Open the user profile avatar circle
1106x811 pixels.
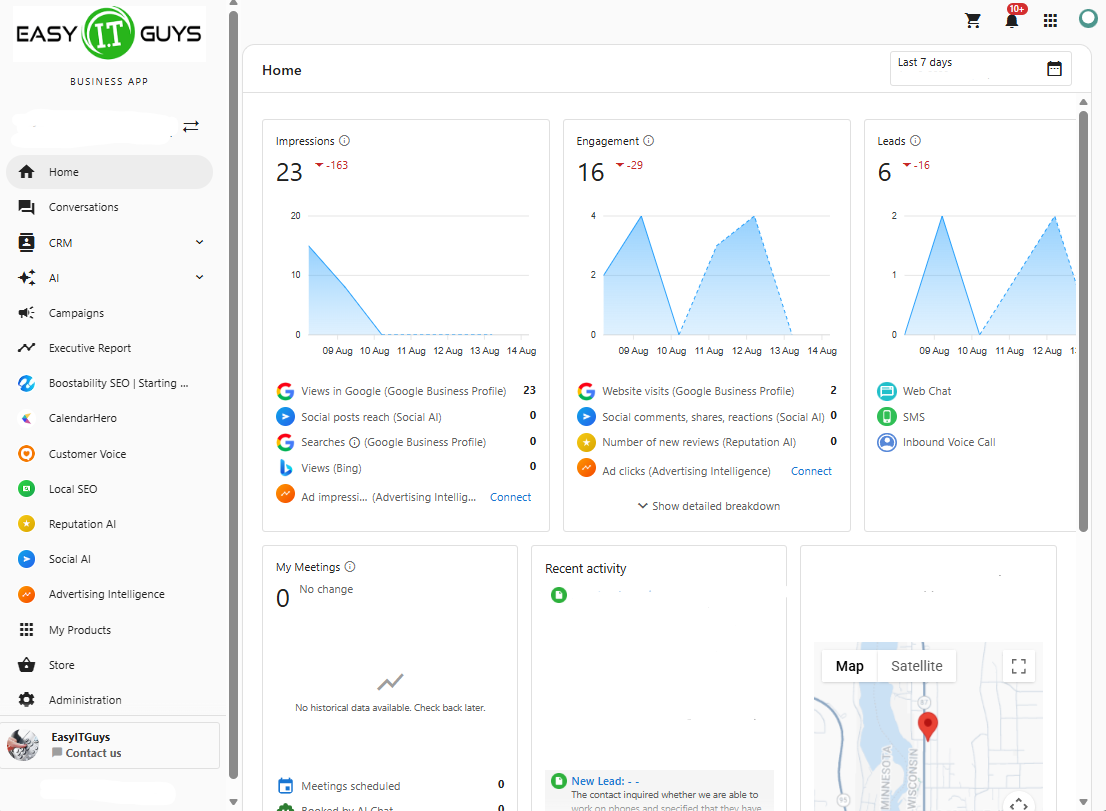1088,19
